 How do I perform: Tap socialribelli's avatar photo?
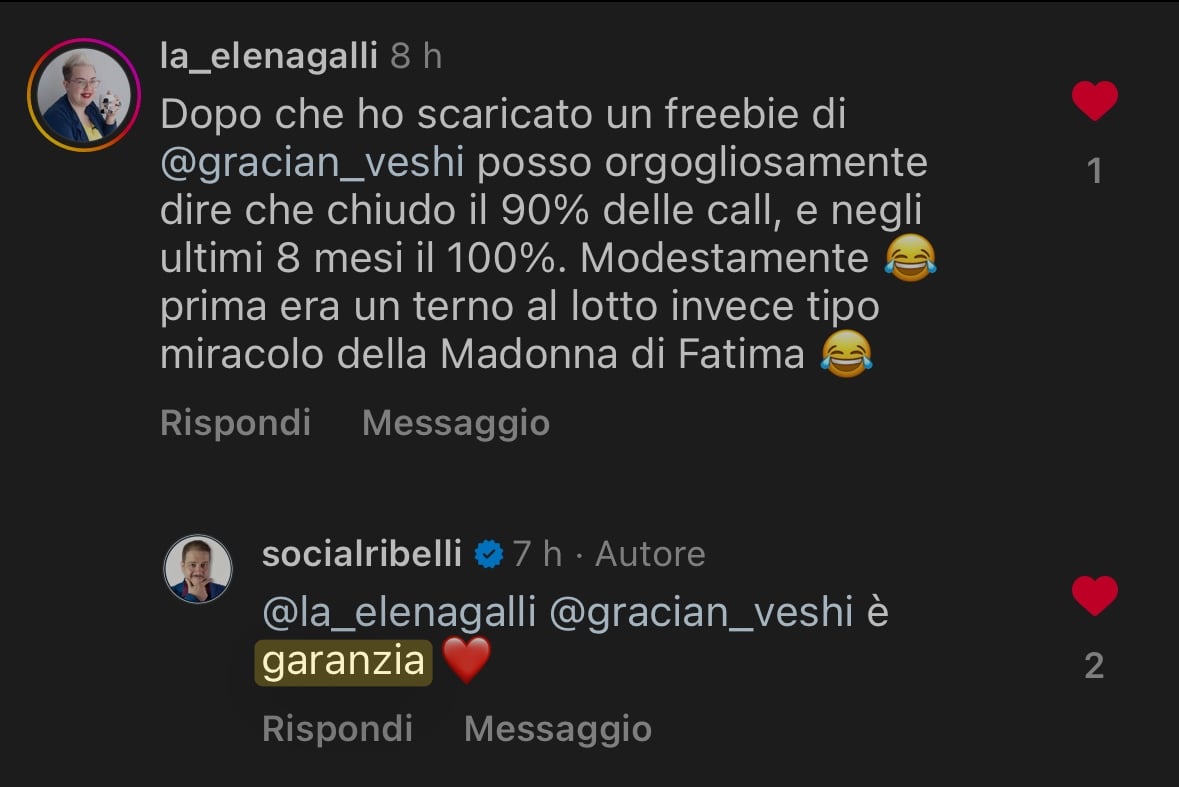pyautogui.click(x=198, y=568)
